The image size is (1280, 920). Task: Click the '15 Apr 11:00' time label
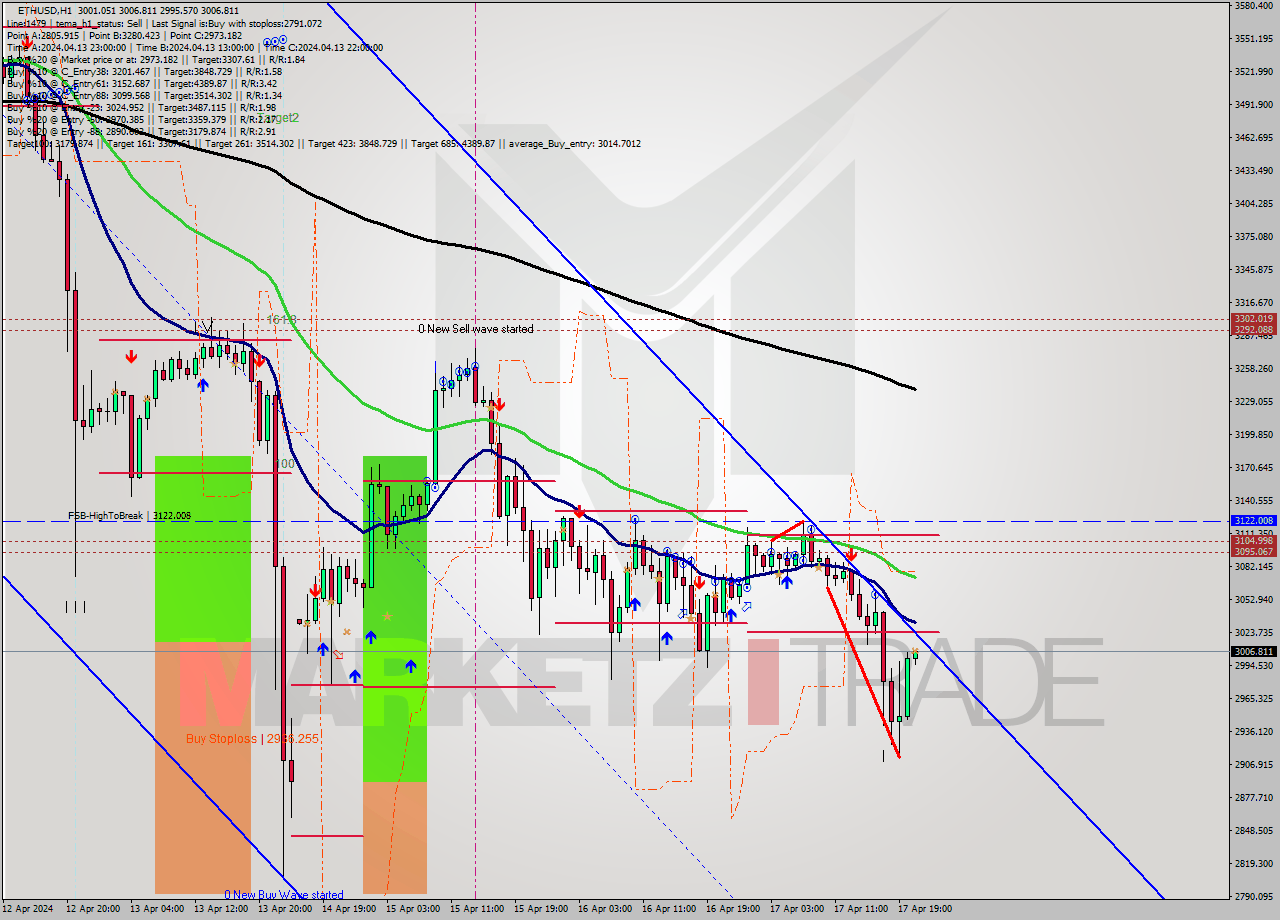476,909
